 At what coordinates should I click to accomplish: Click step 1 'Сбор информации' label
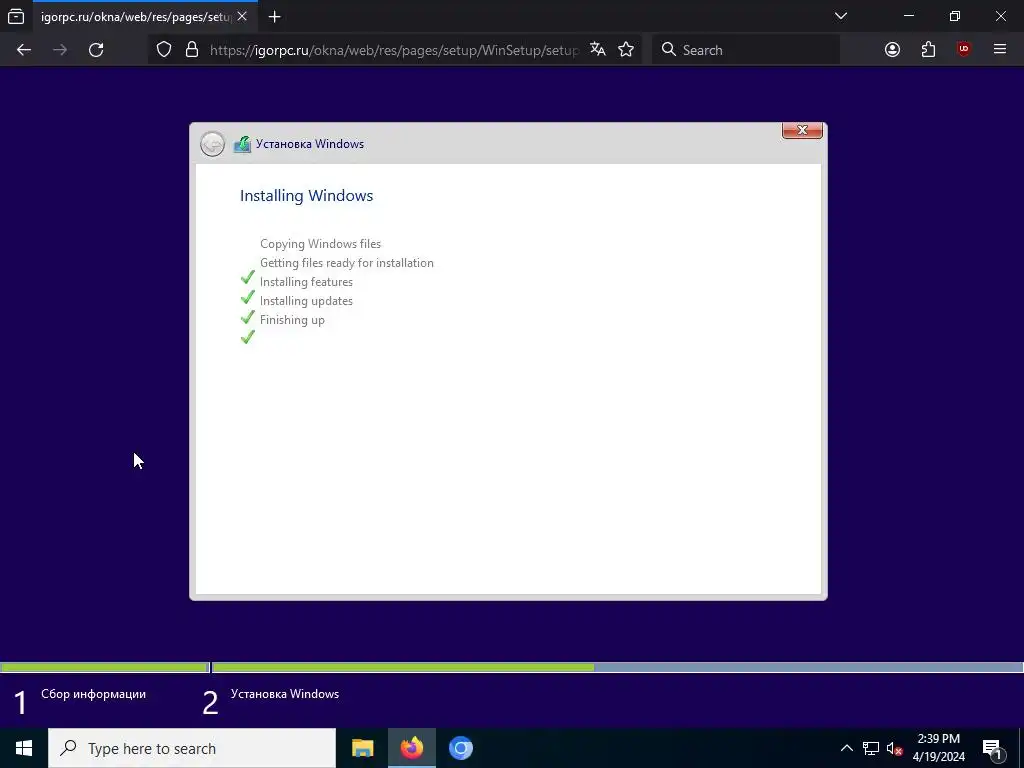point(93,694)
